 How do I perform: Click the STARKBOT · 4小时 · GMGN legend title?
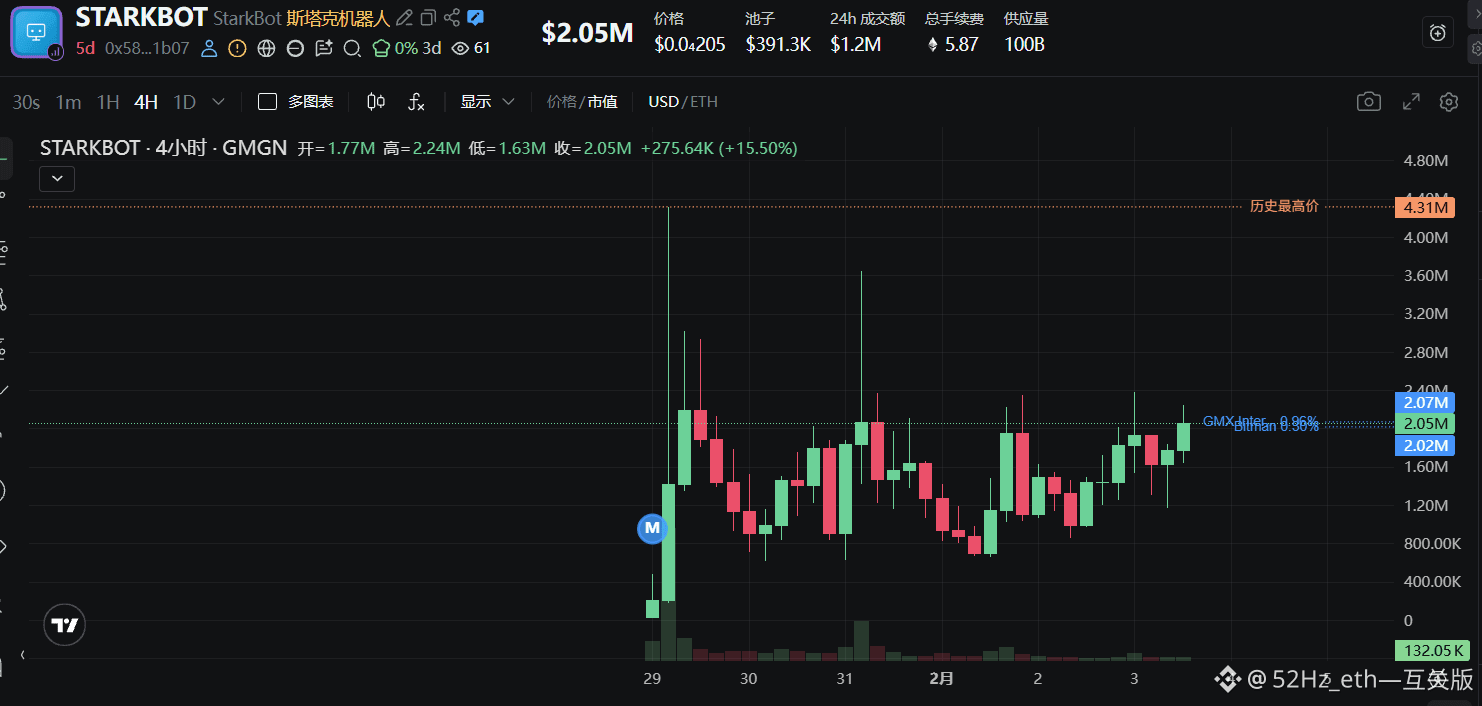click(164, 148)
